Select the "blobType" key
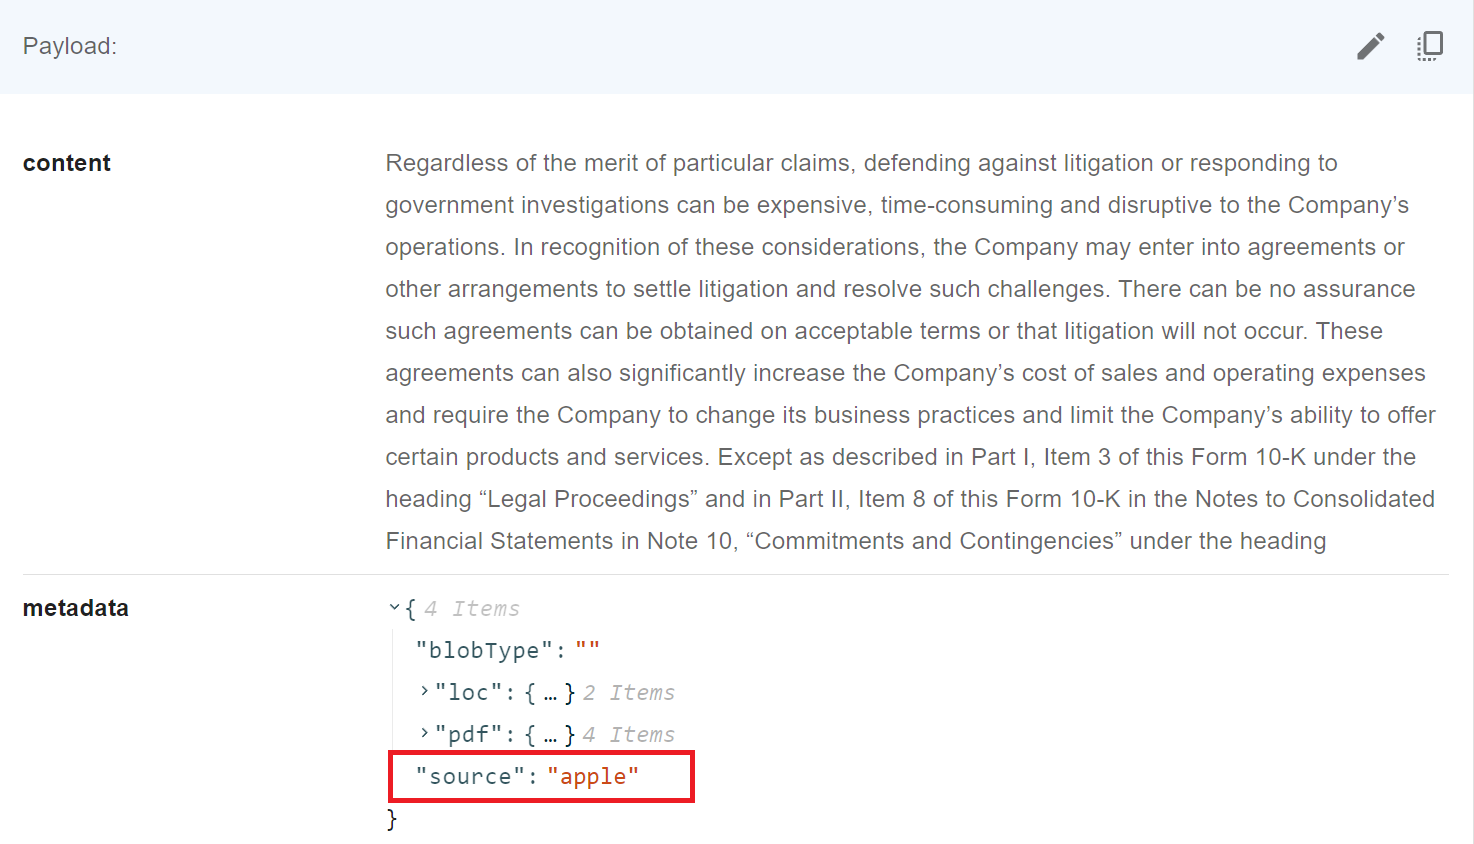 tap(484, 651)
